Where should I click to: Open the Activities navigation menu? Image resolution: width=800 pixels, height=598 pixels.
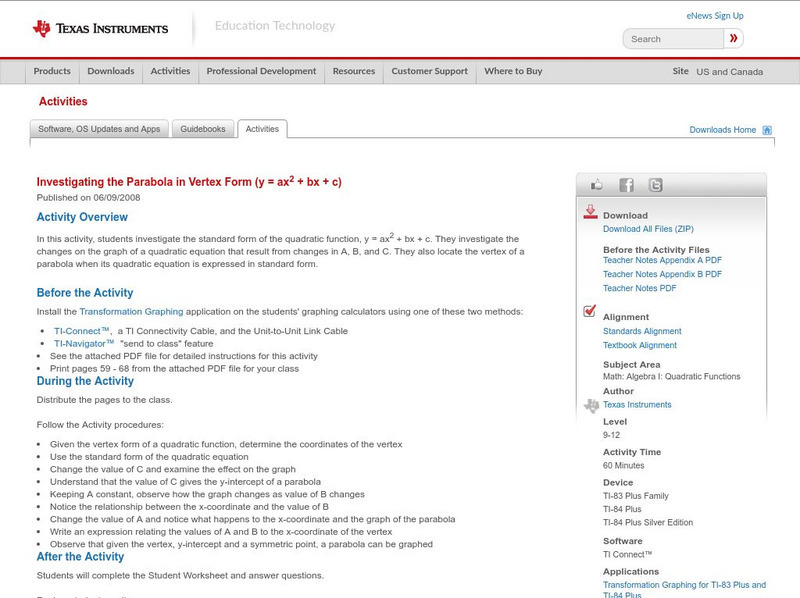pyautogui.click(x=170, y=71)
